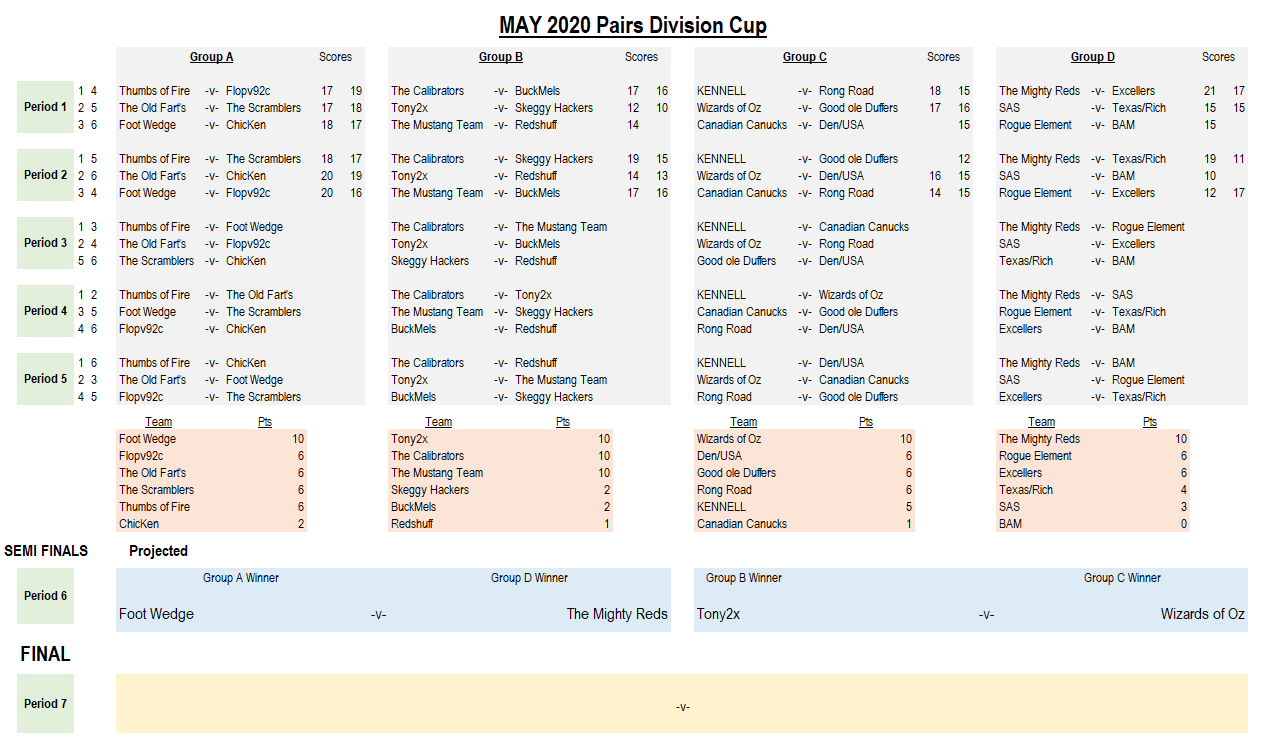Click Wizards of Oz in semi-final matchup
This screenshot has height=750, width=1265.
[1202, 614]
